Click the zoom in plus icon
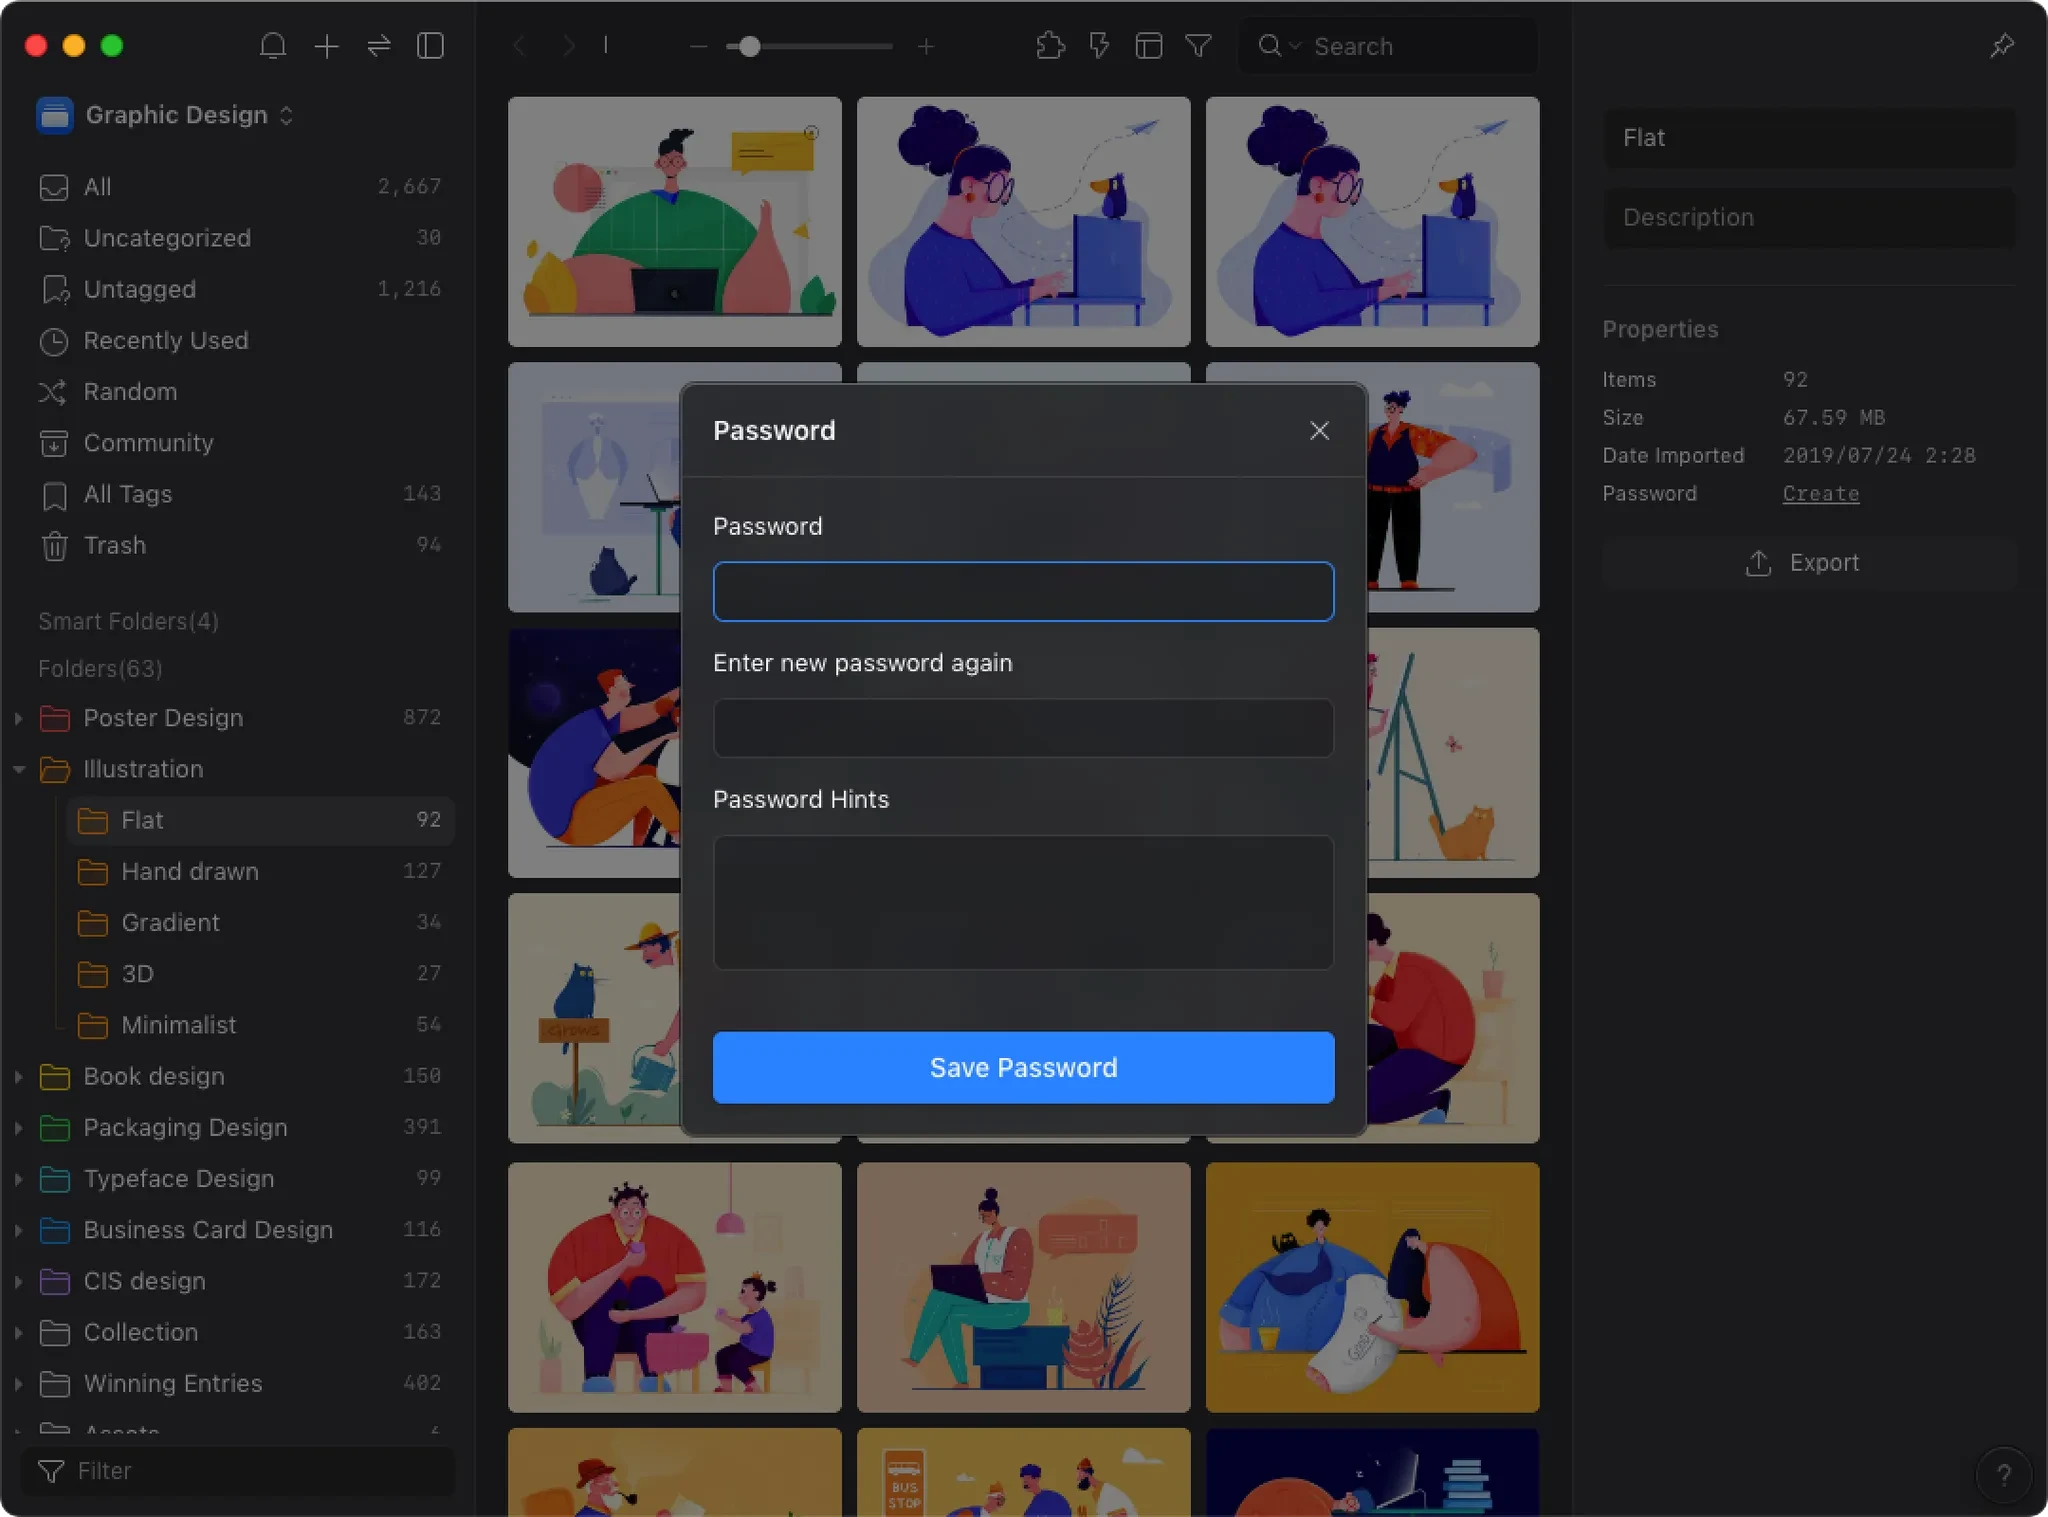This screenshot has width=2048, height=1517. pyautogui.click(x=926, y=46)
